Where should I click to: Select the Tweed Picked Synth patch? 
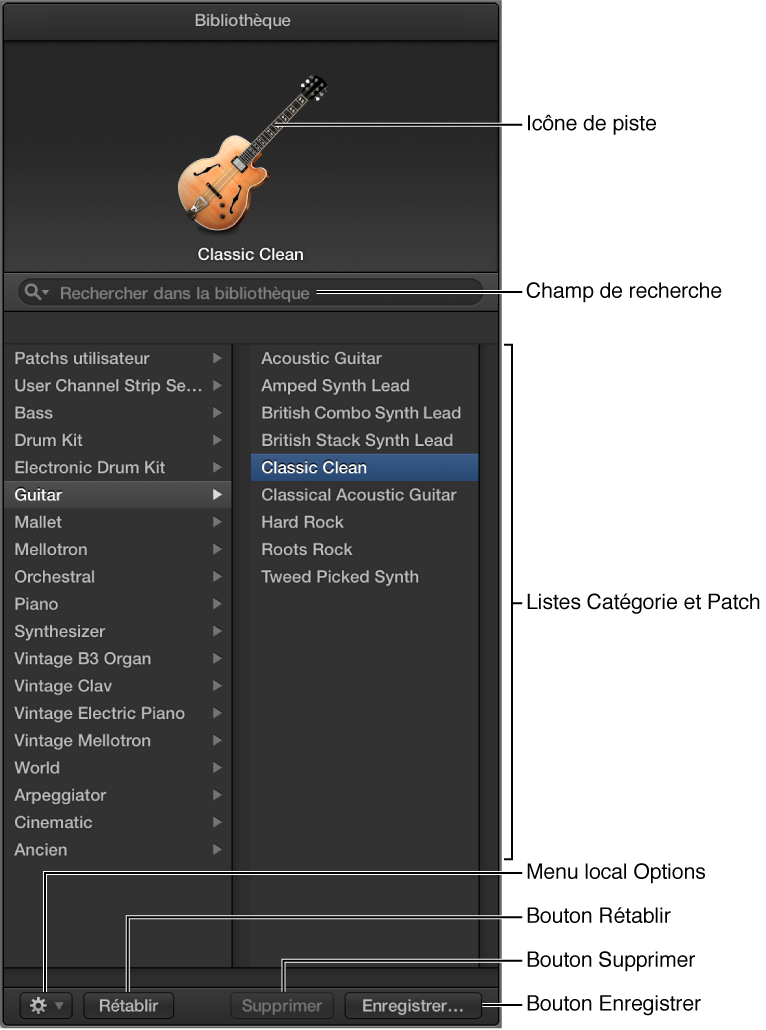tap(340, 577)
